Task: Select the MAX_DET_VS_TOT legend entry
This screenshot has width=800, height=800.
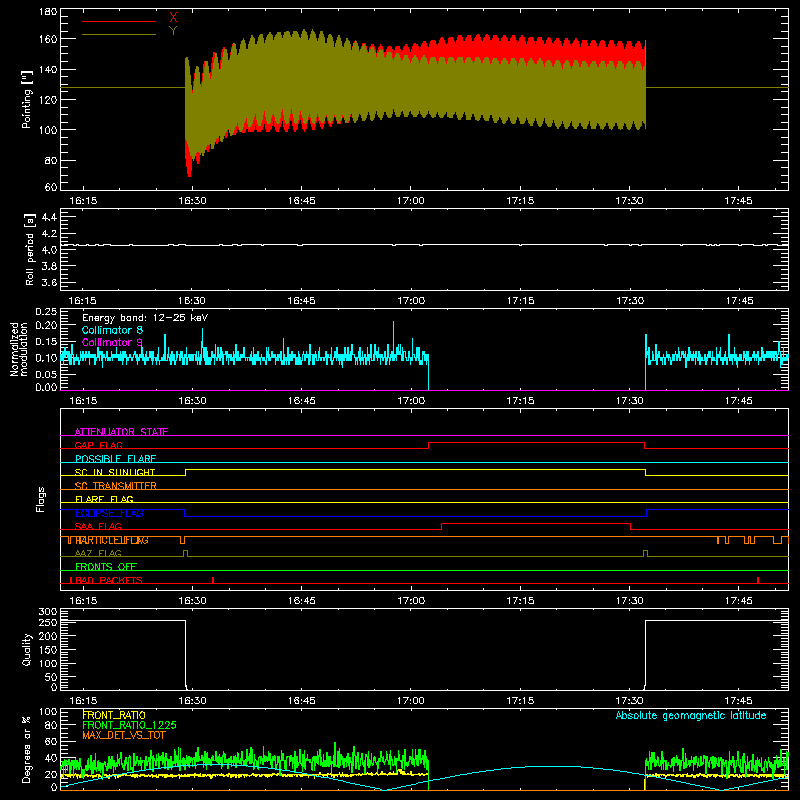Action: 123,735
